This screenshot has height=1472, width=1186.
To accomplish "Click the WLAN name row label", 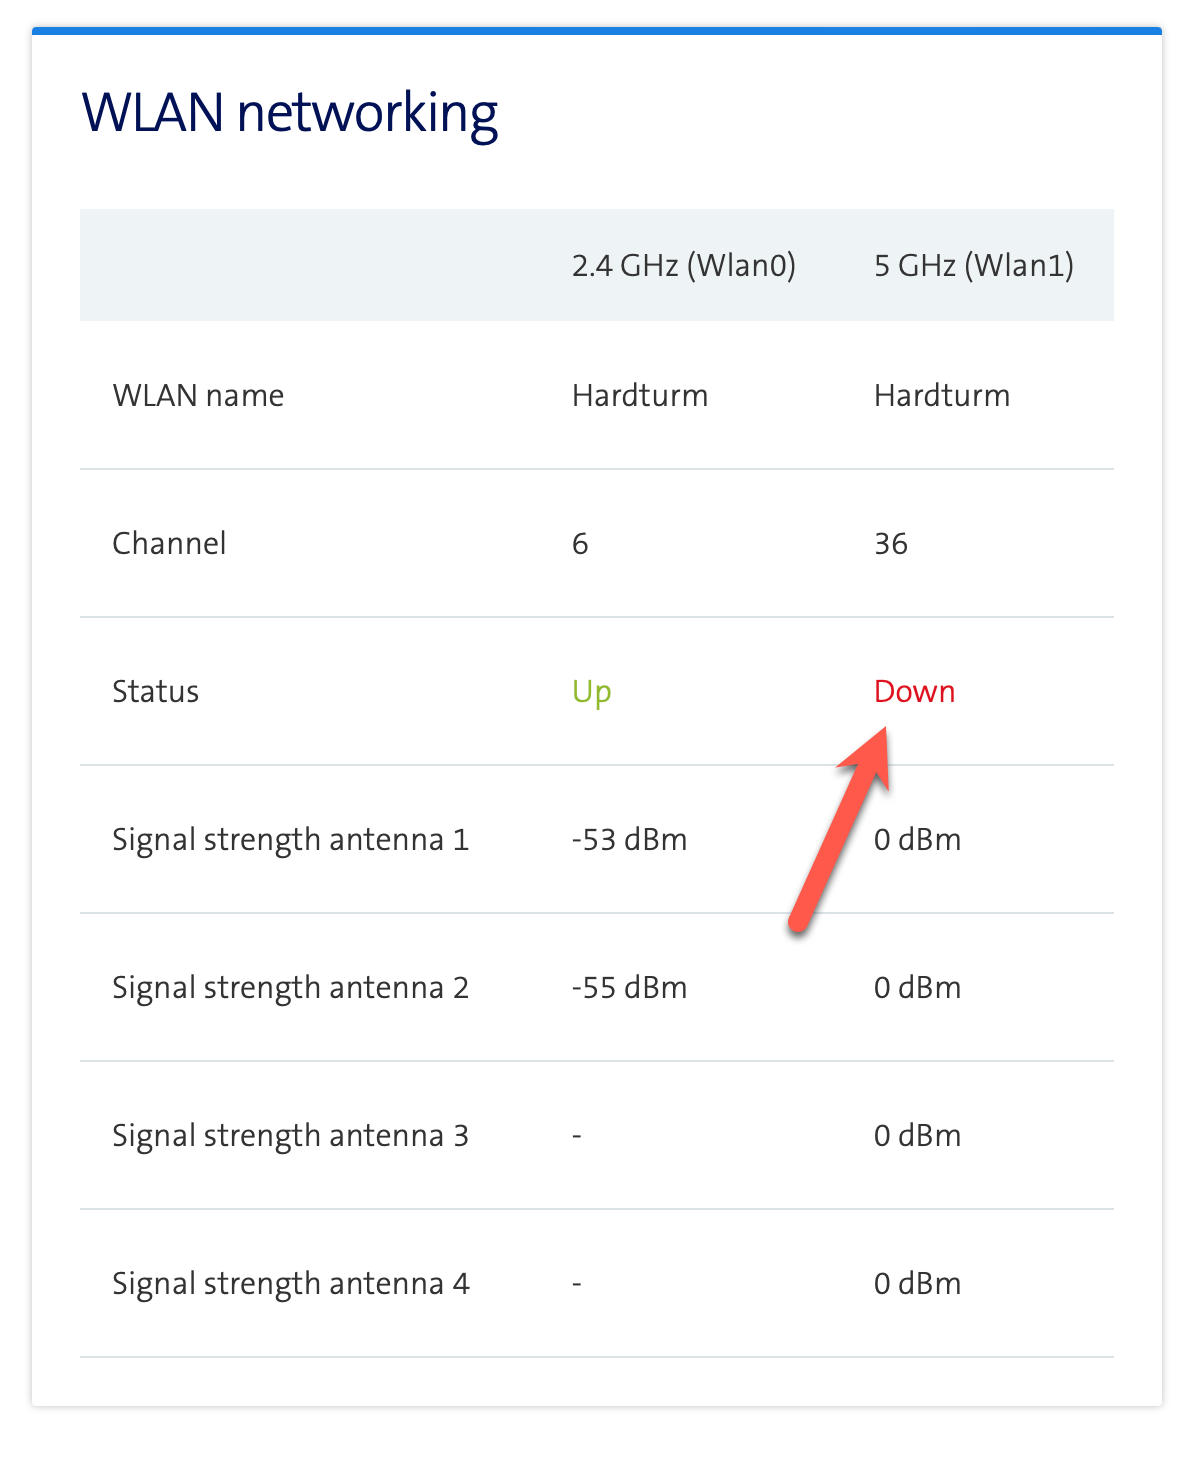I will 198,395.
